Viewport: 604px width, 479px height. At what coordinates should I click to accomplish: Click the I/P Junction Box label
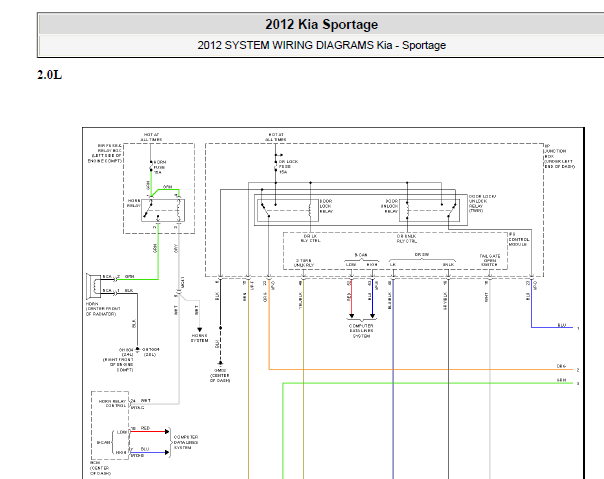pos(559,156)
